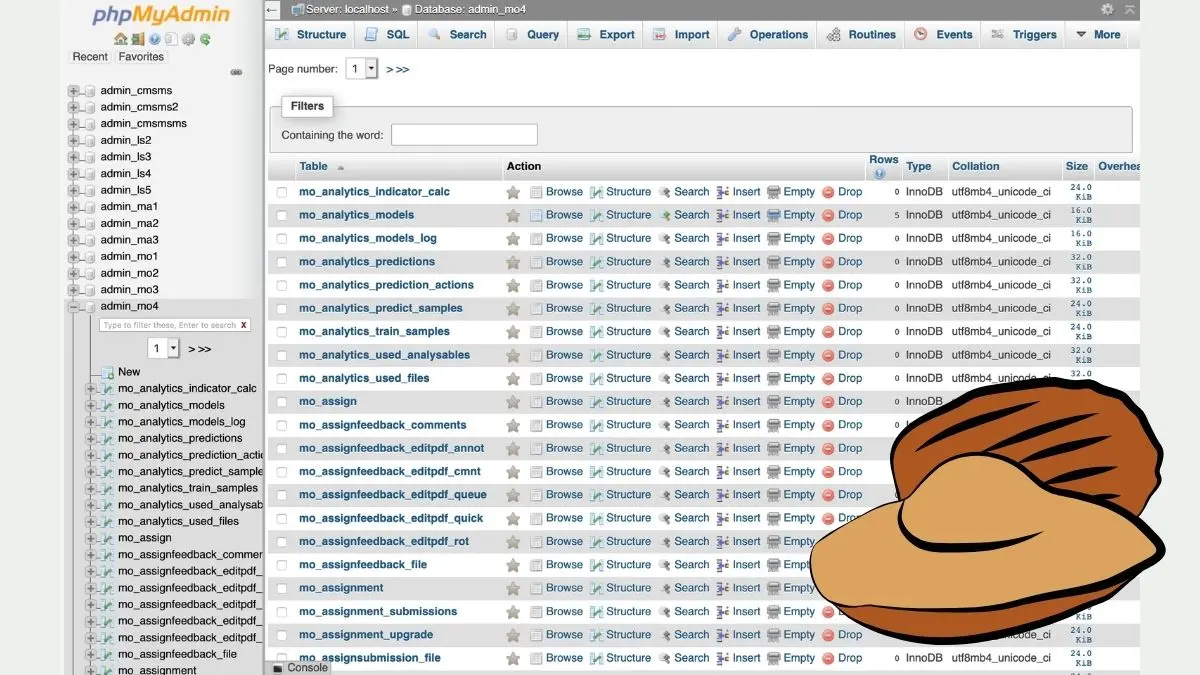Viewport: 1200px width, 675px height.
Task: Reload the navigation panel green icon
Action: [205, 39]
